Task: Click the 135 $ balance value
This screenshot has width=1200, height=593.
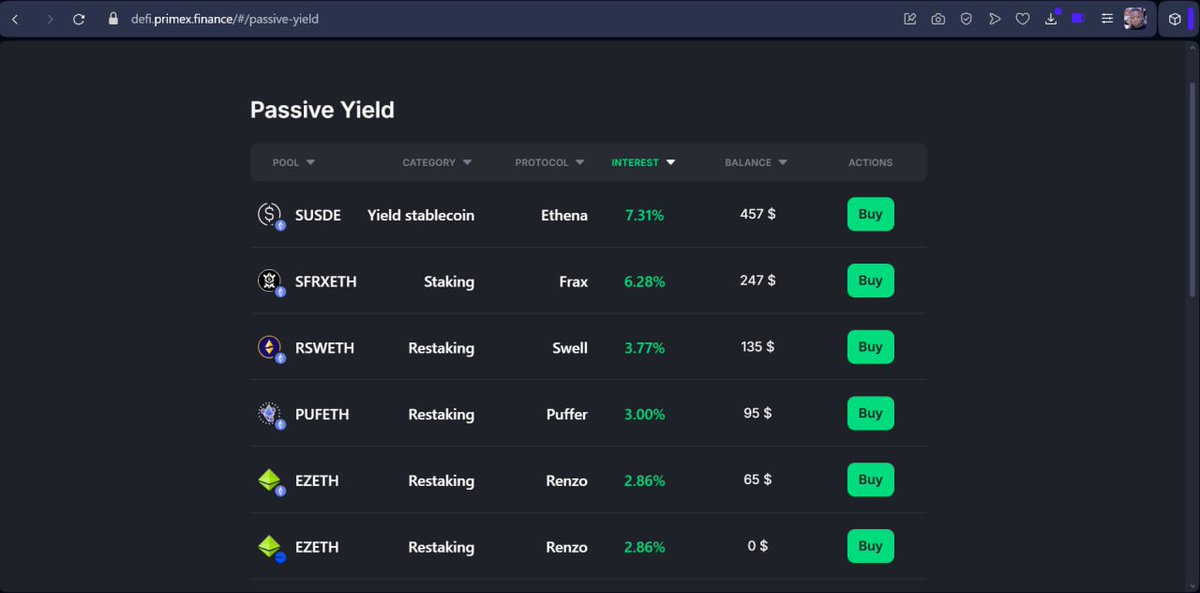Action: click(757, 347)
